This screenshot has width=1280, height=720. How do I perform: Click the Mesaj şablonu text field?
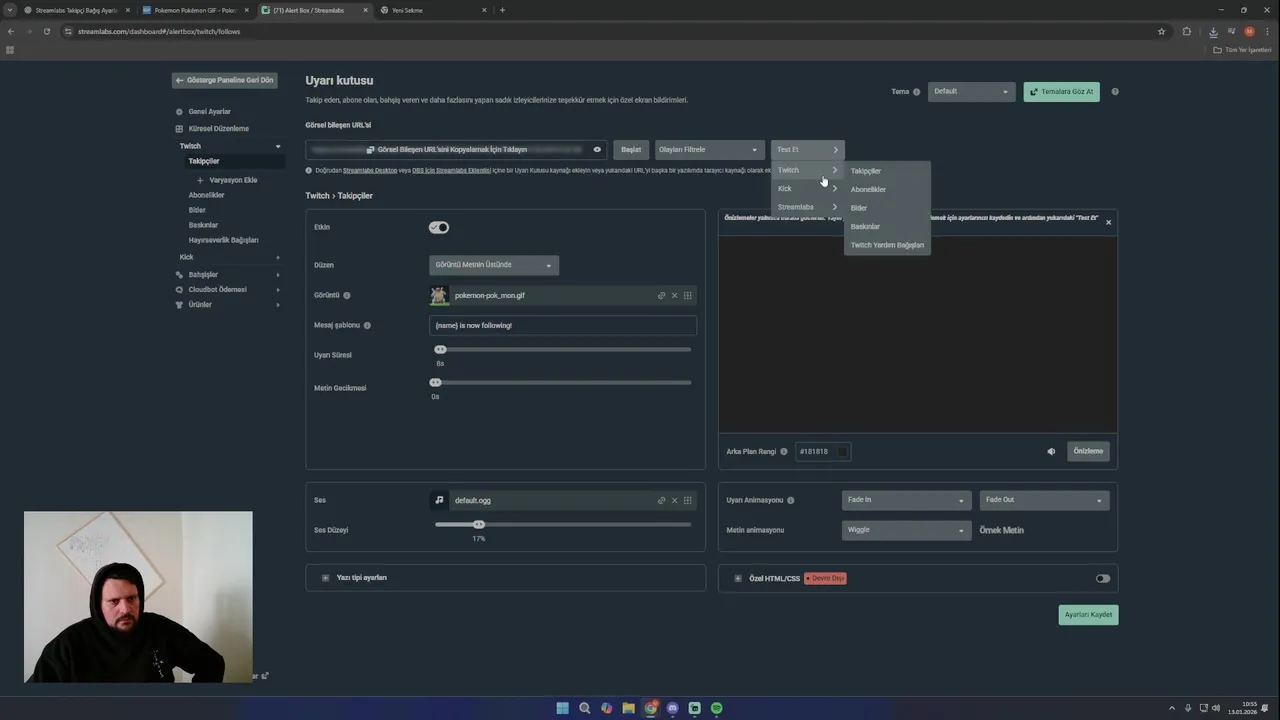(563, 326)
